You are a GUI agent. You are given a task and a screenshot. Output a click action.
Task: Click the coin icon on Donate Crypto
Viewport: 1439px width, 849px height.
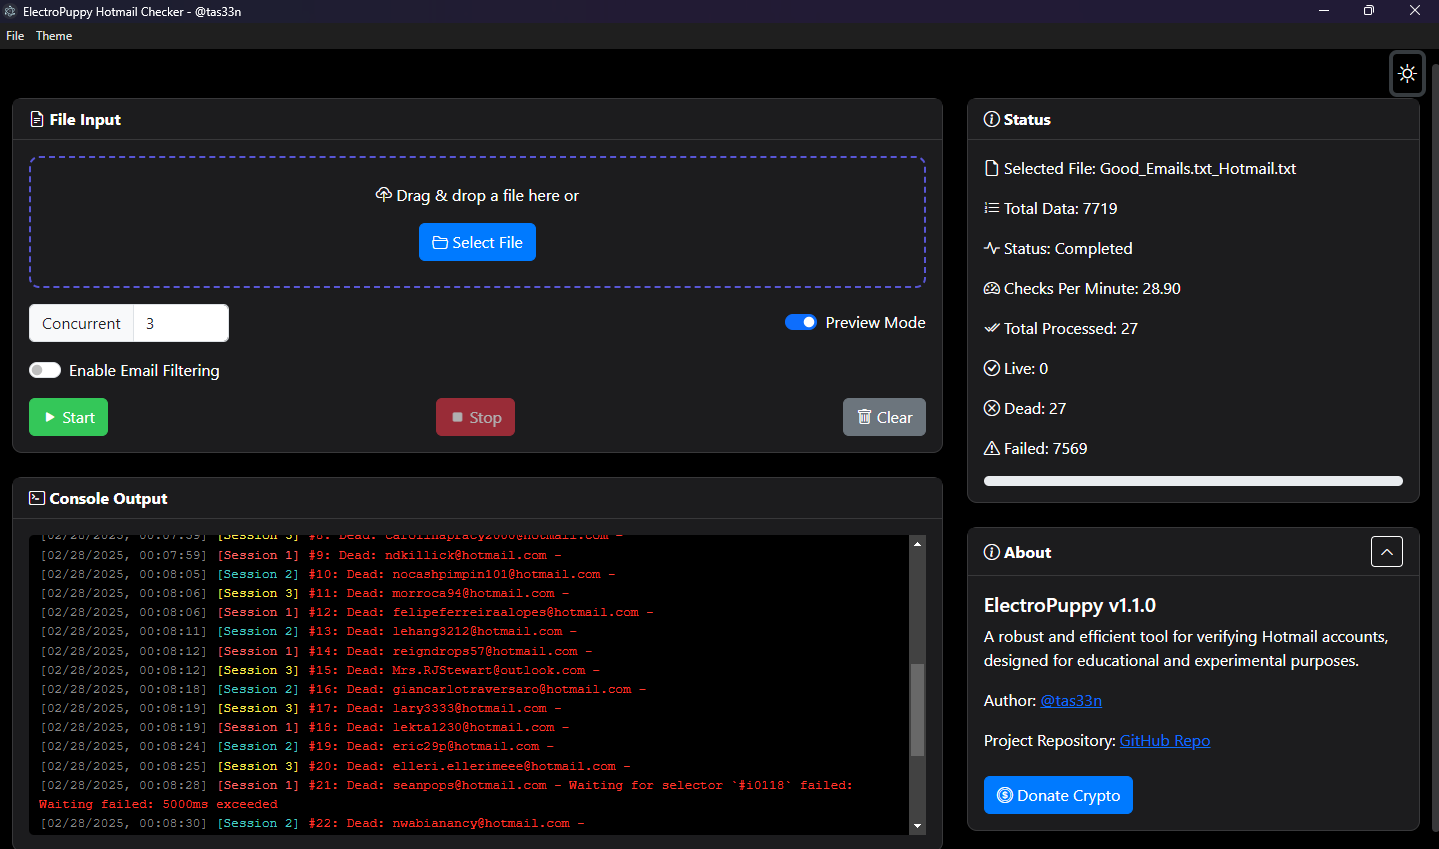(x=1004, y=795)
